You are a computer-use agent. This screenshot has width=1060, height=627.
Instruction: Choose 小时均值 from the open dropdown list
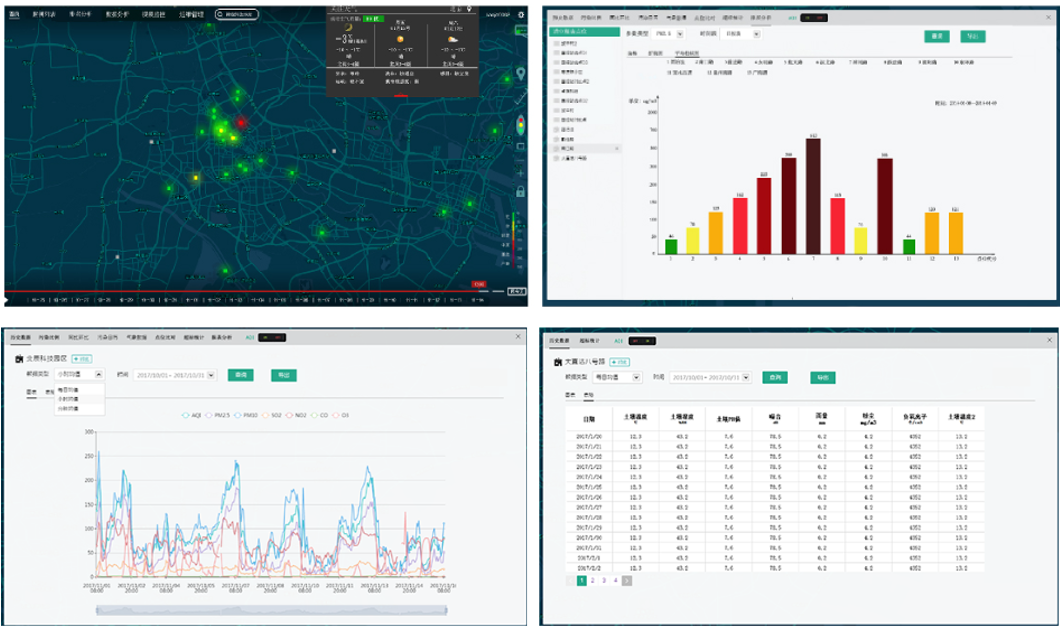(68, 399)
